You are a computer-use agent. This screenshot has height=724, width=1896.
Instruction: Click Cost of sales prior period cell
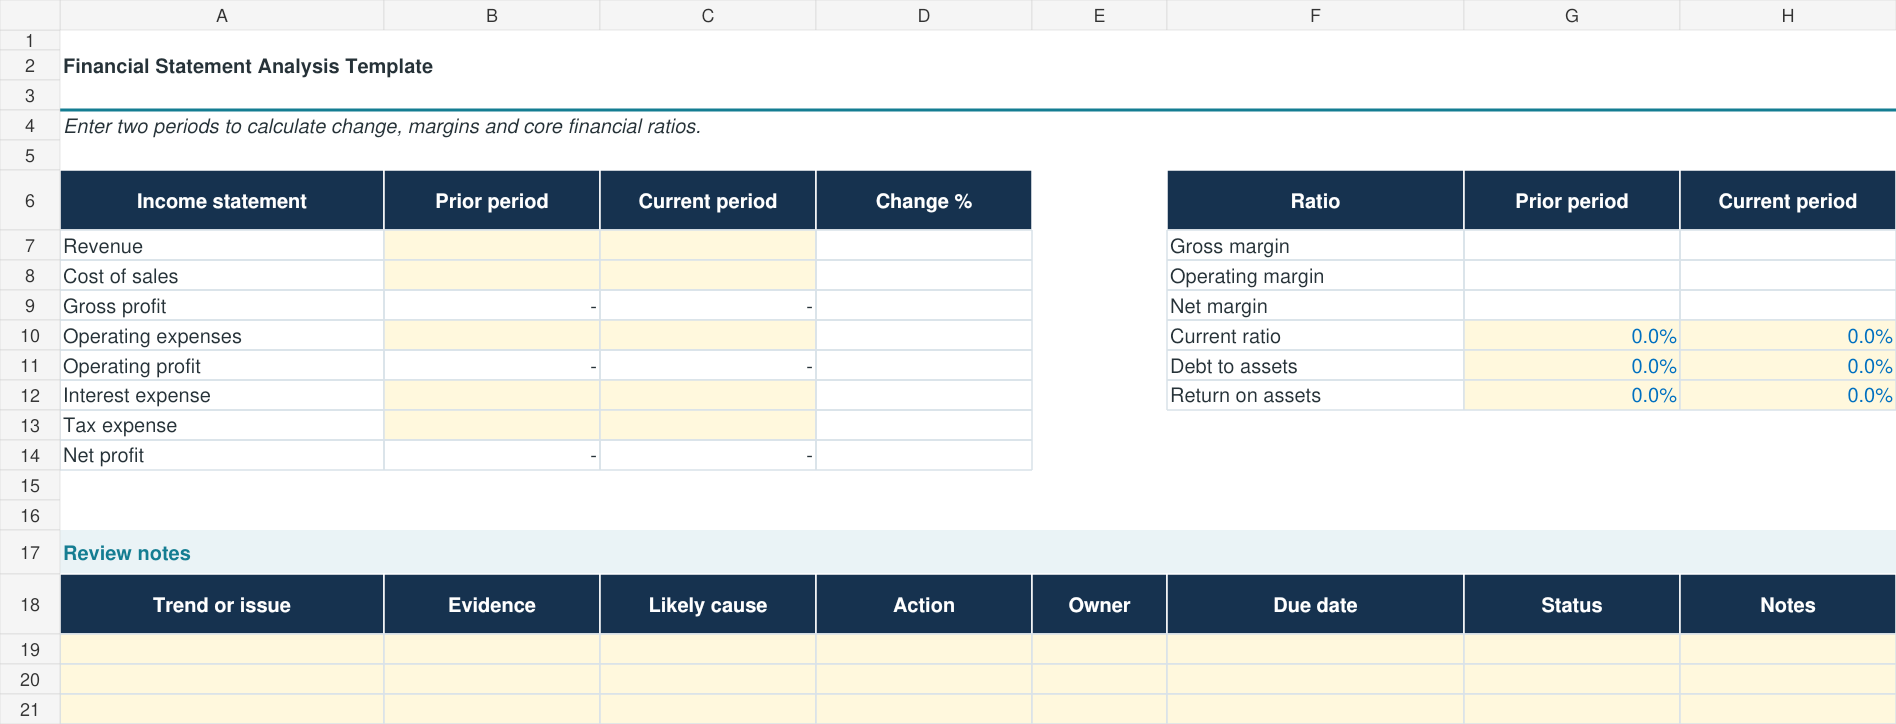click(x=492, y=276)
